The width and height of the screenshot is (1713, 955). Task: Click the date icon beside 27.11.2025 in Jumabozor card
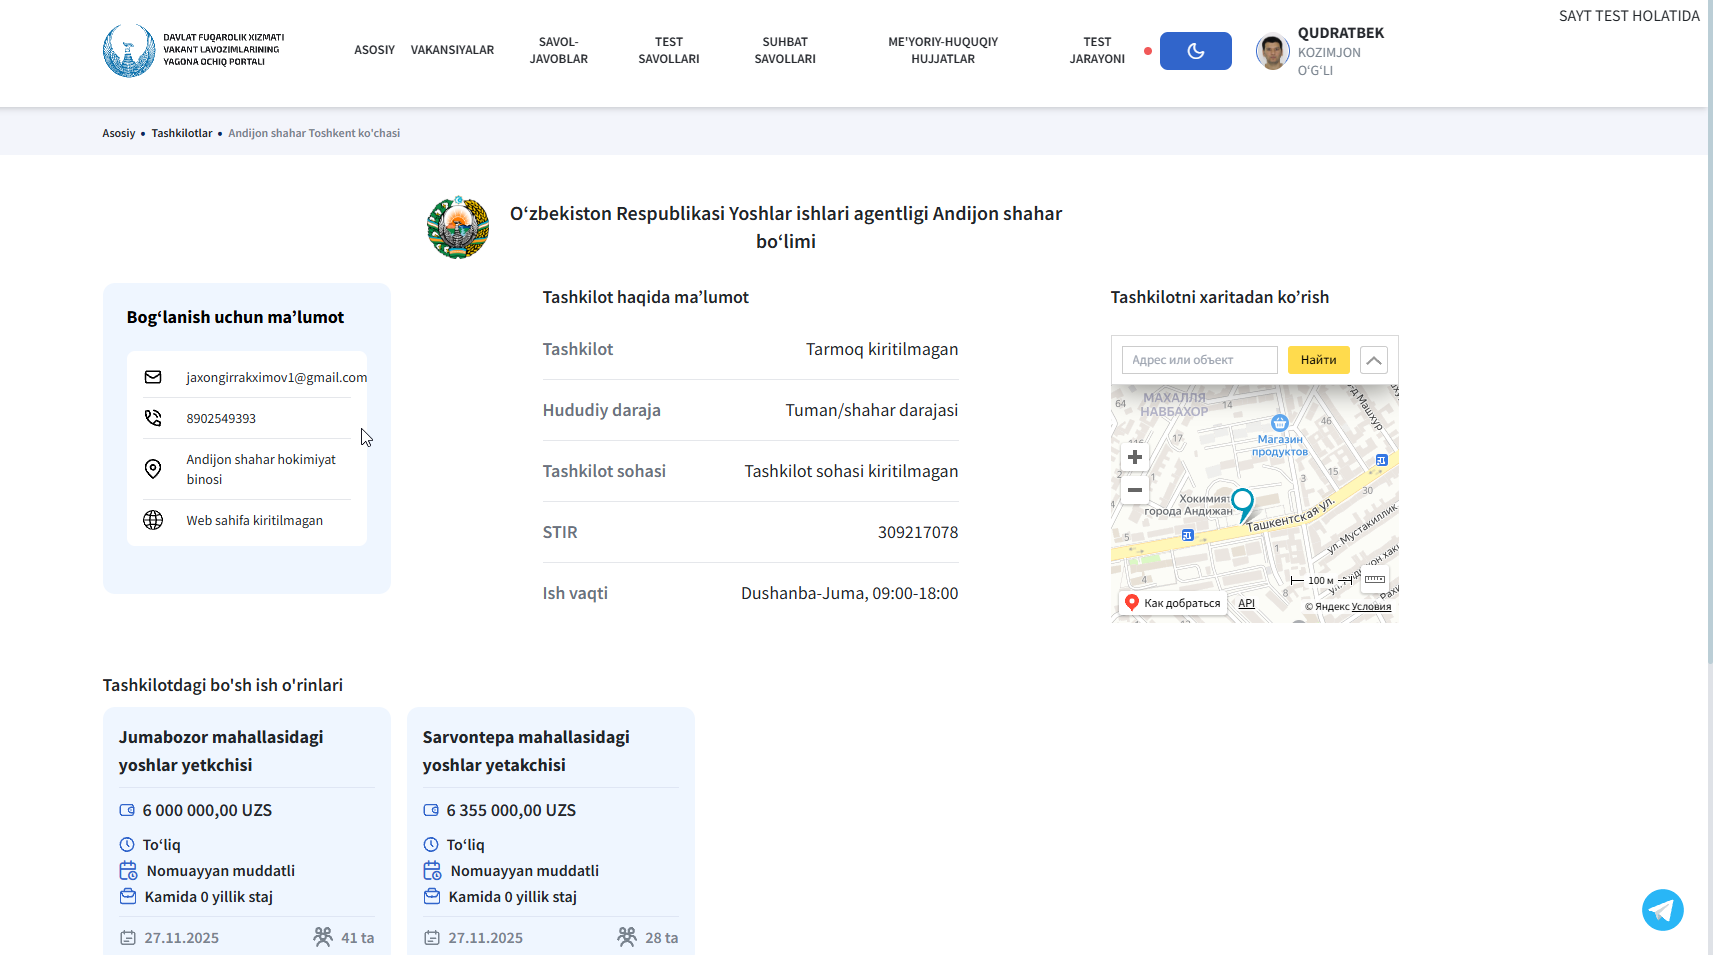point(128,938)
